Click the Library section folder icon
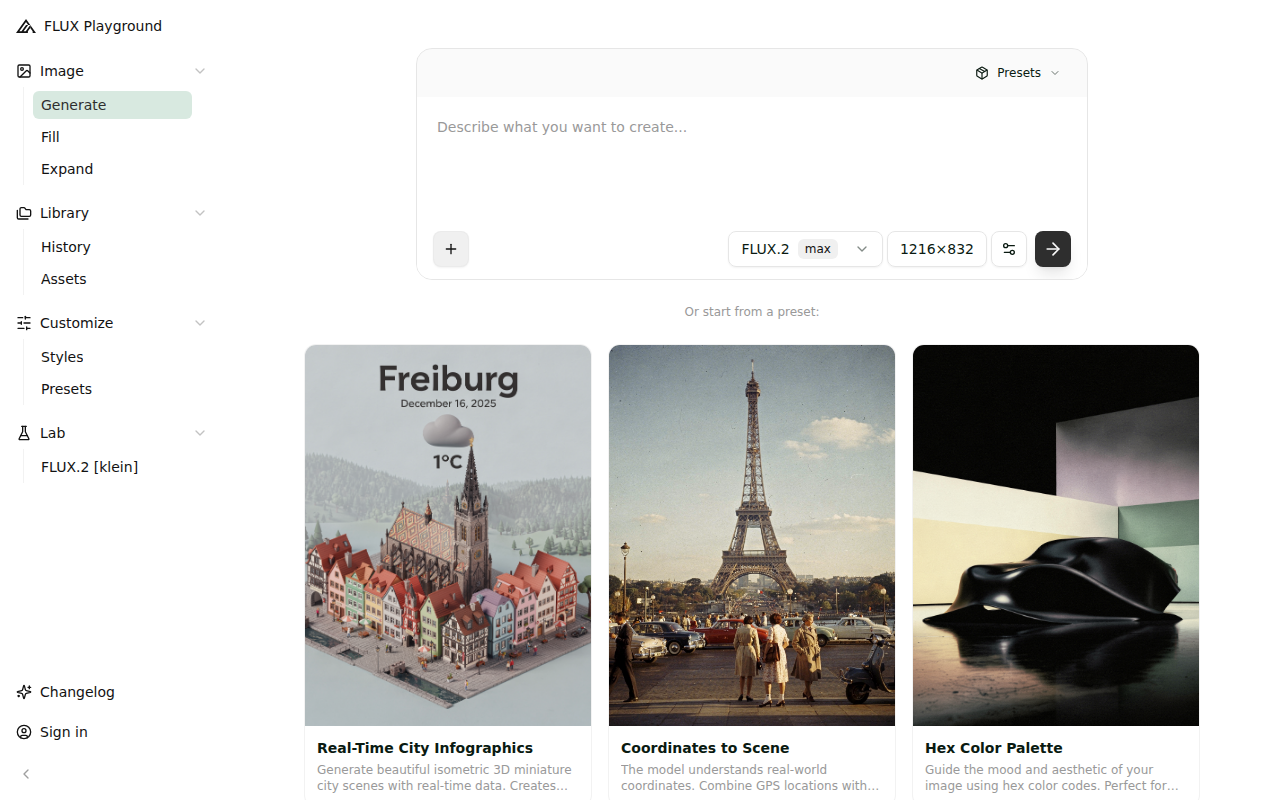This screenshot has height=800, width=1280. coord(24,213)
